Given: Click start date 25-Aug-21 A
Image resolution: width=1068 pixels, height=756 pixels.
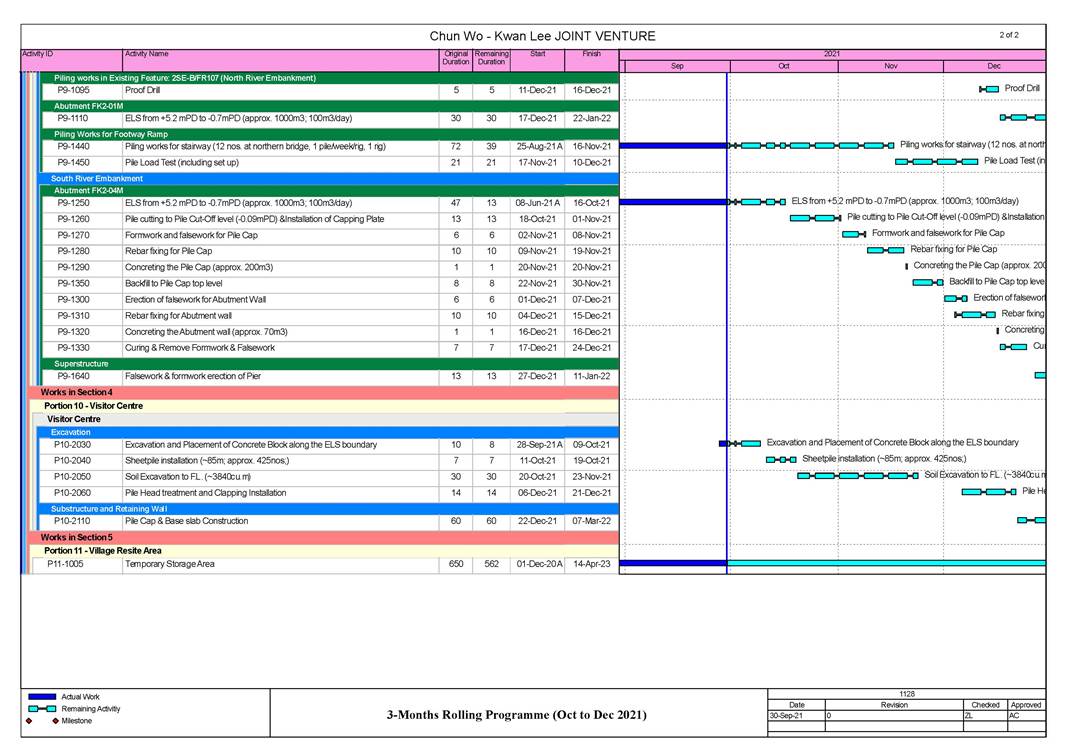Looking at the screenshot, I should [539, 146].
